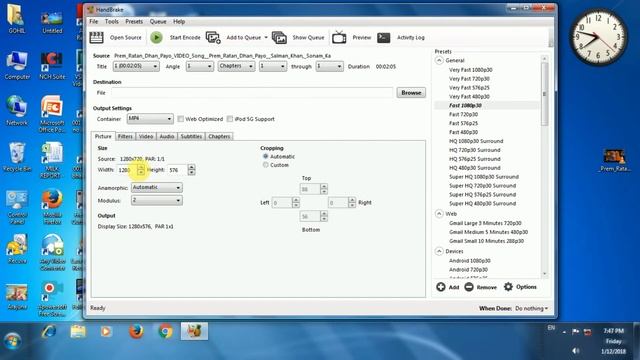
Task: Switch to the Chapters tab
Action: point(219,137)
